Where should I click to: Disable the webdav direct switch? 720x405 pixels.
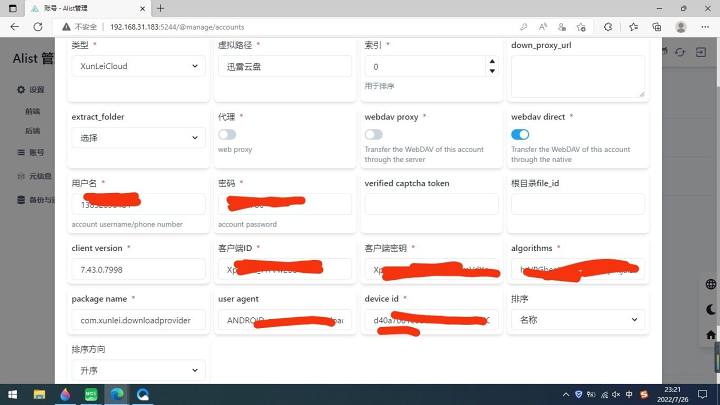click(520, 135)
